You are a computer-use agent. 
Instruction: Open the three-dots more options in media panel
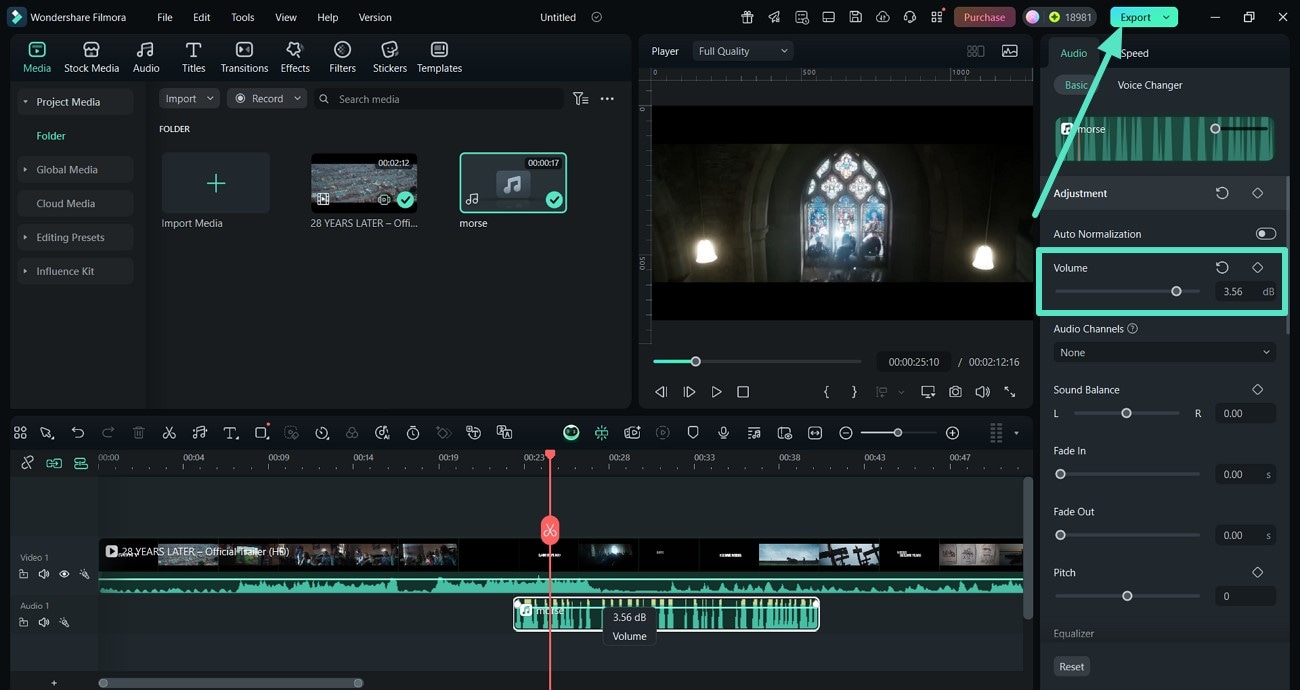click(607, 99)
